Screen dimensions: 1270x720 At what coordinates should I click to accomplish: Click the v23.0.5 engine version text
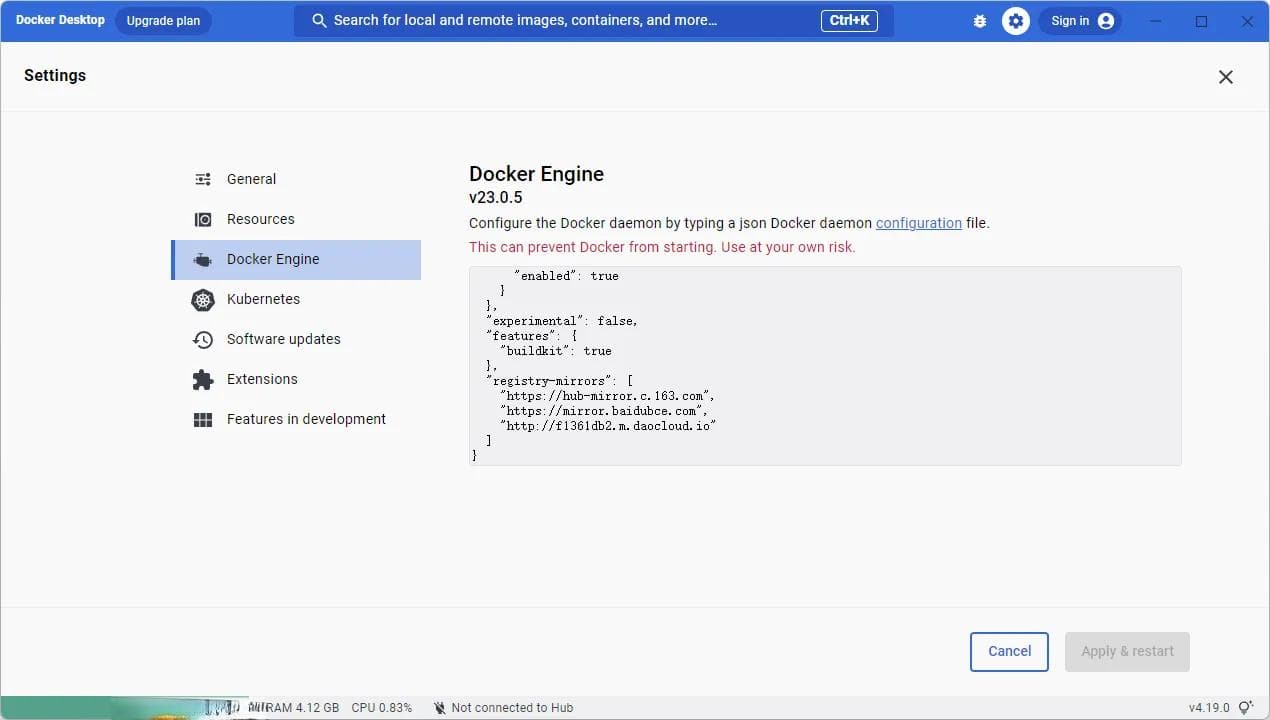tap(496, 198)
